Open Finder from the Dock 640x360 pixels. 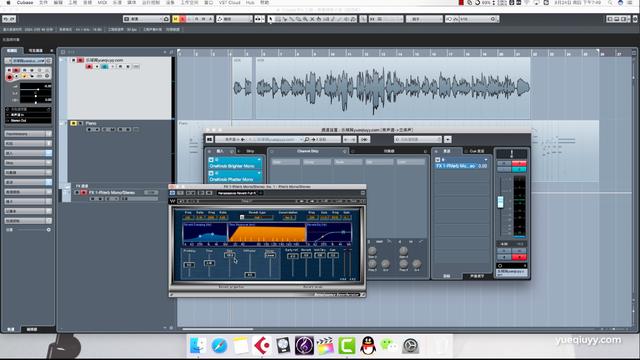point(198,346)
